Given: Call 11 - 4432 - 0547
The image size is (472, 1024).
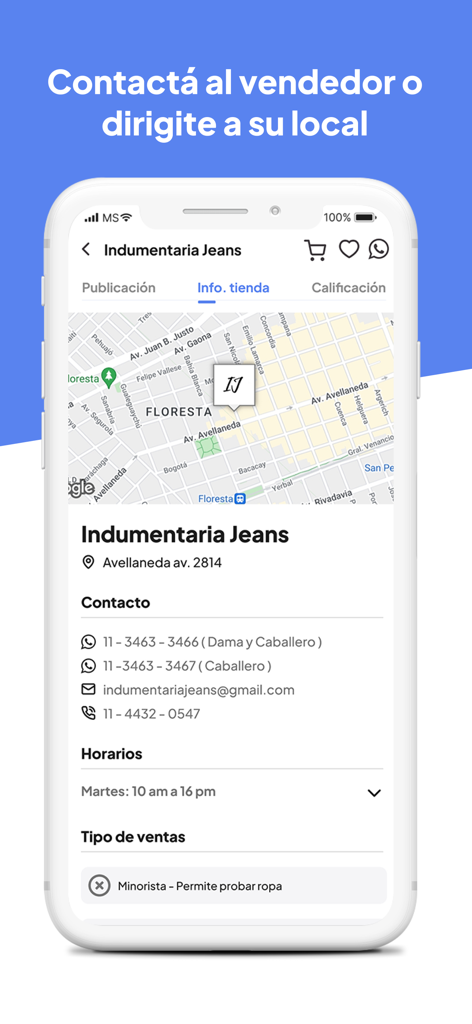Looking at the screenshot, I should 151,713.
